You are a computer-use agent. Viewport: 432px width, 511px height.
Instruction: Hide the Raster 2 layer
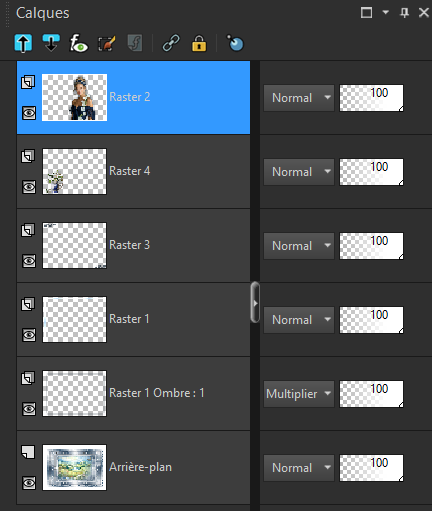click(x=29, y=113)
